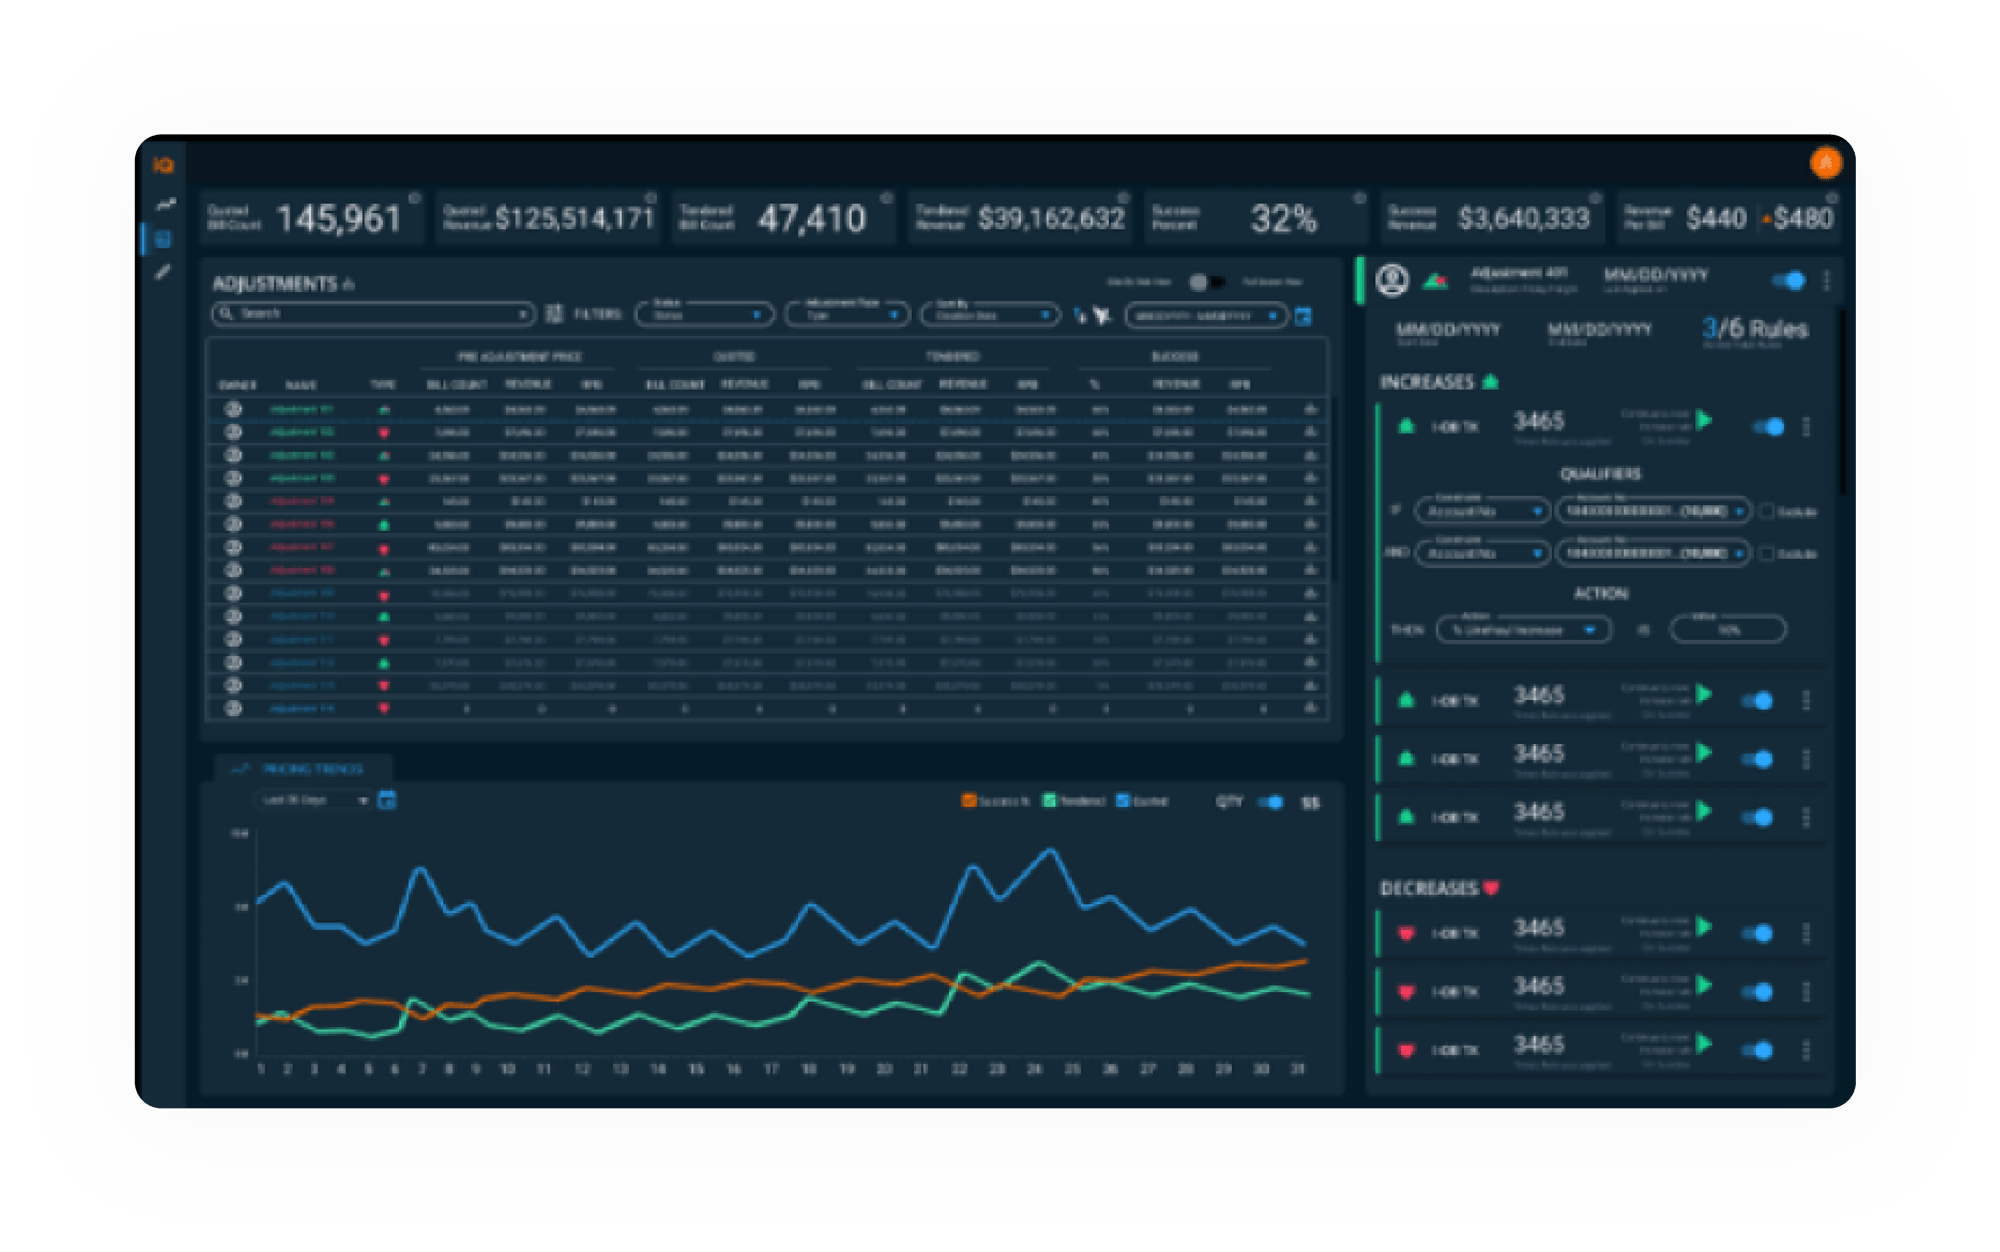Viewport: 2000px width, 1252px height.
Task: Toggle the Side By Side / Full Screen view switch
Action: 1205,282
